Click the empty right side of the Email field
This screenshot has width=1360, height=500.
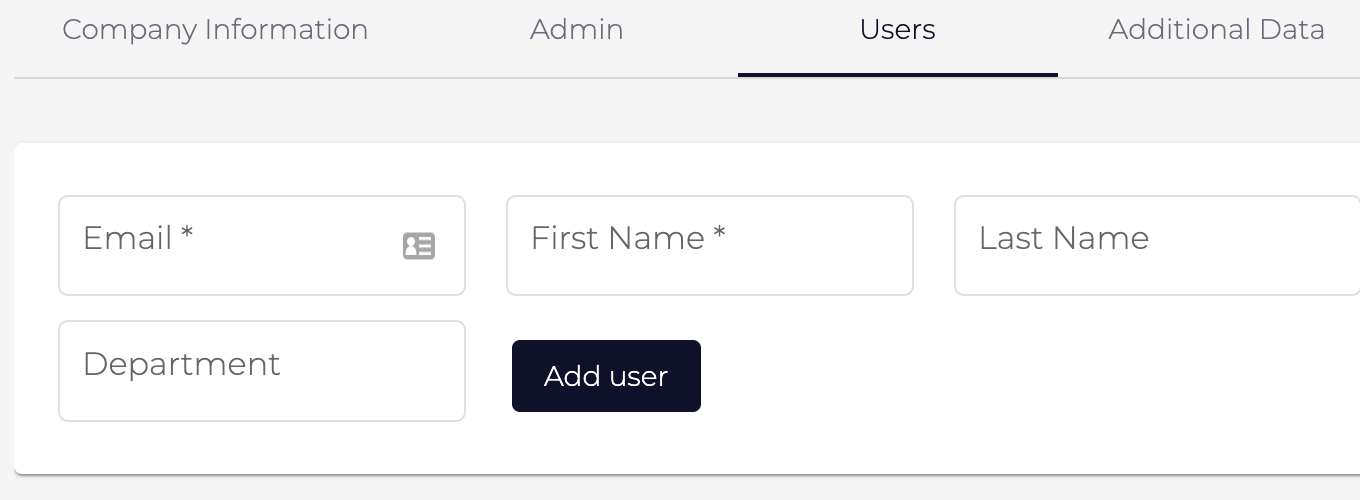300,246
